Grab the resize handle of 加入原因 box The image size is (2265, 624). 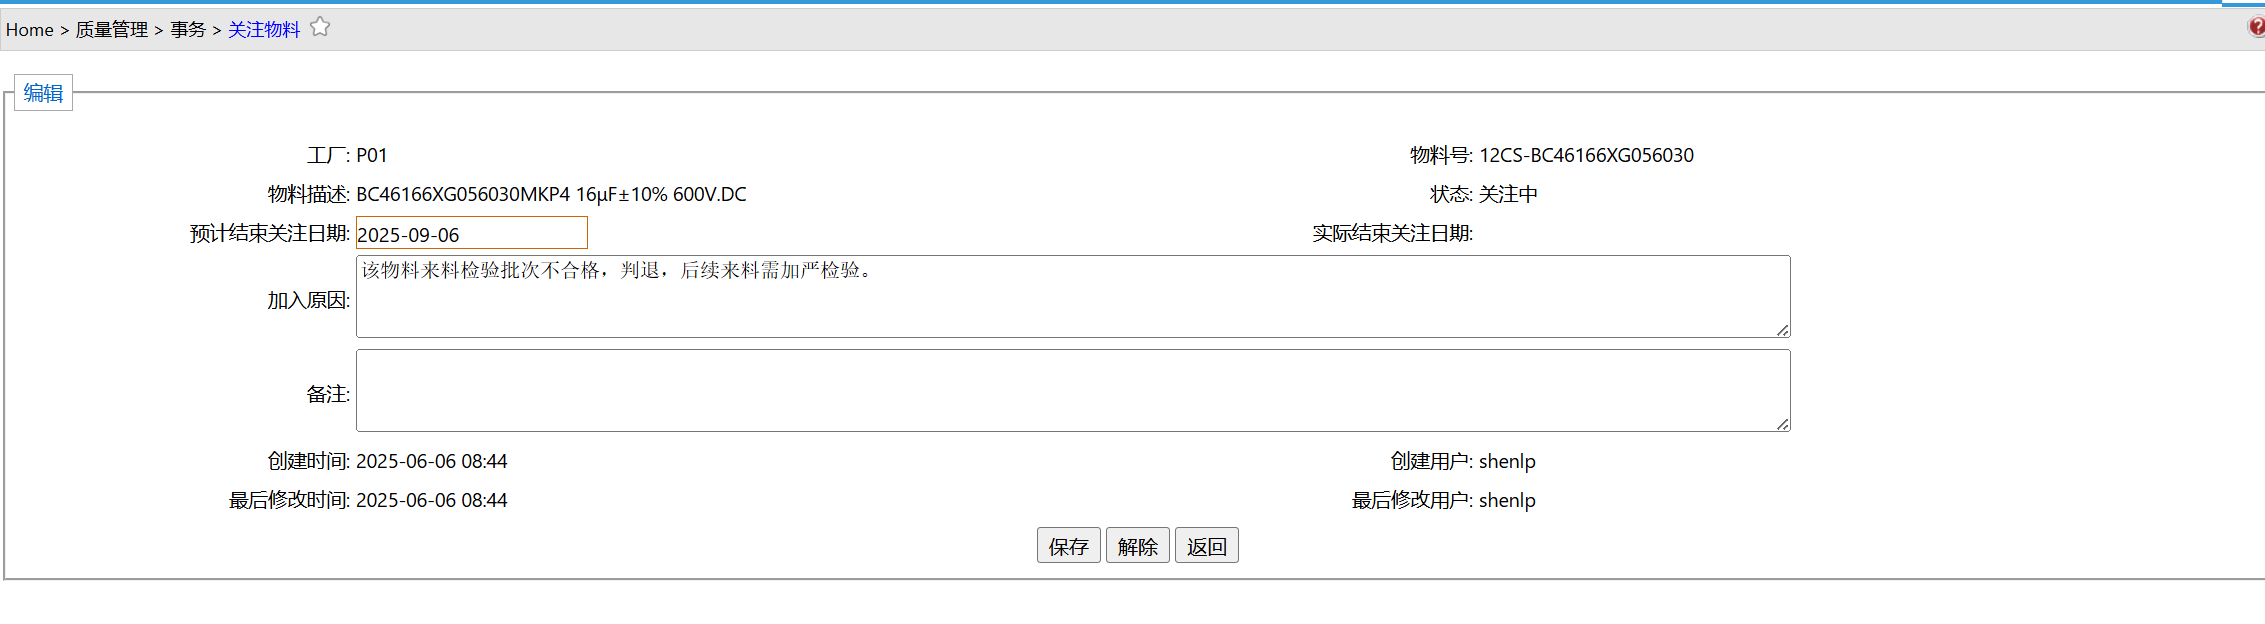point(1782,330)
